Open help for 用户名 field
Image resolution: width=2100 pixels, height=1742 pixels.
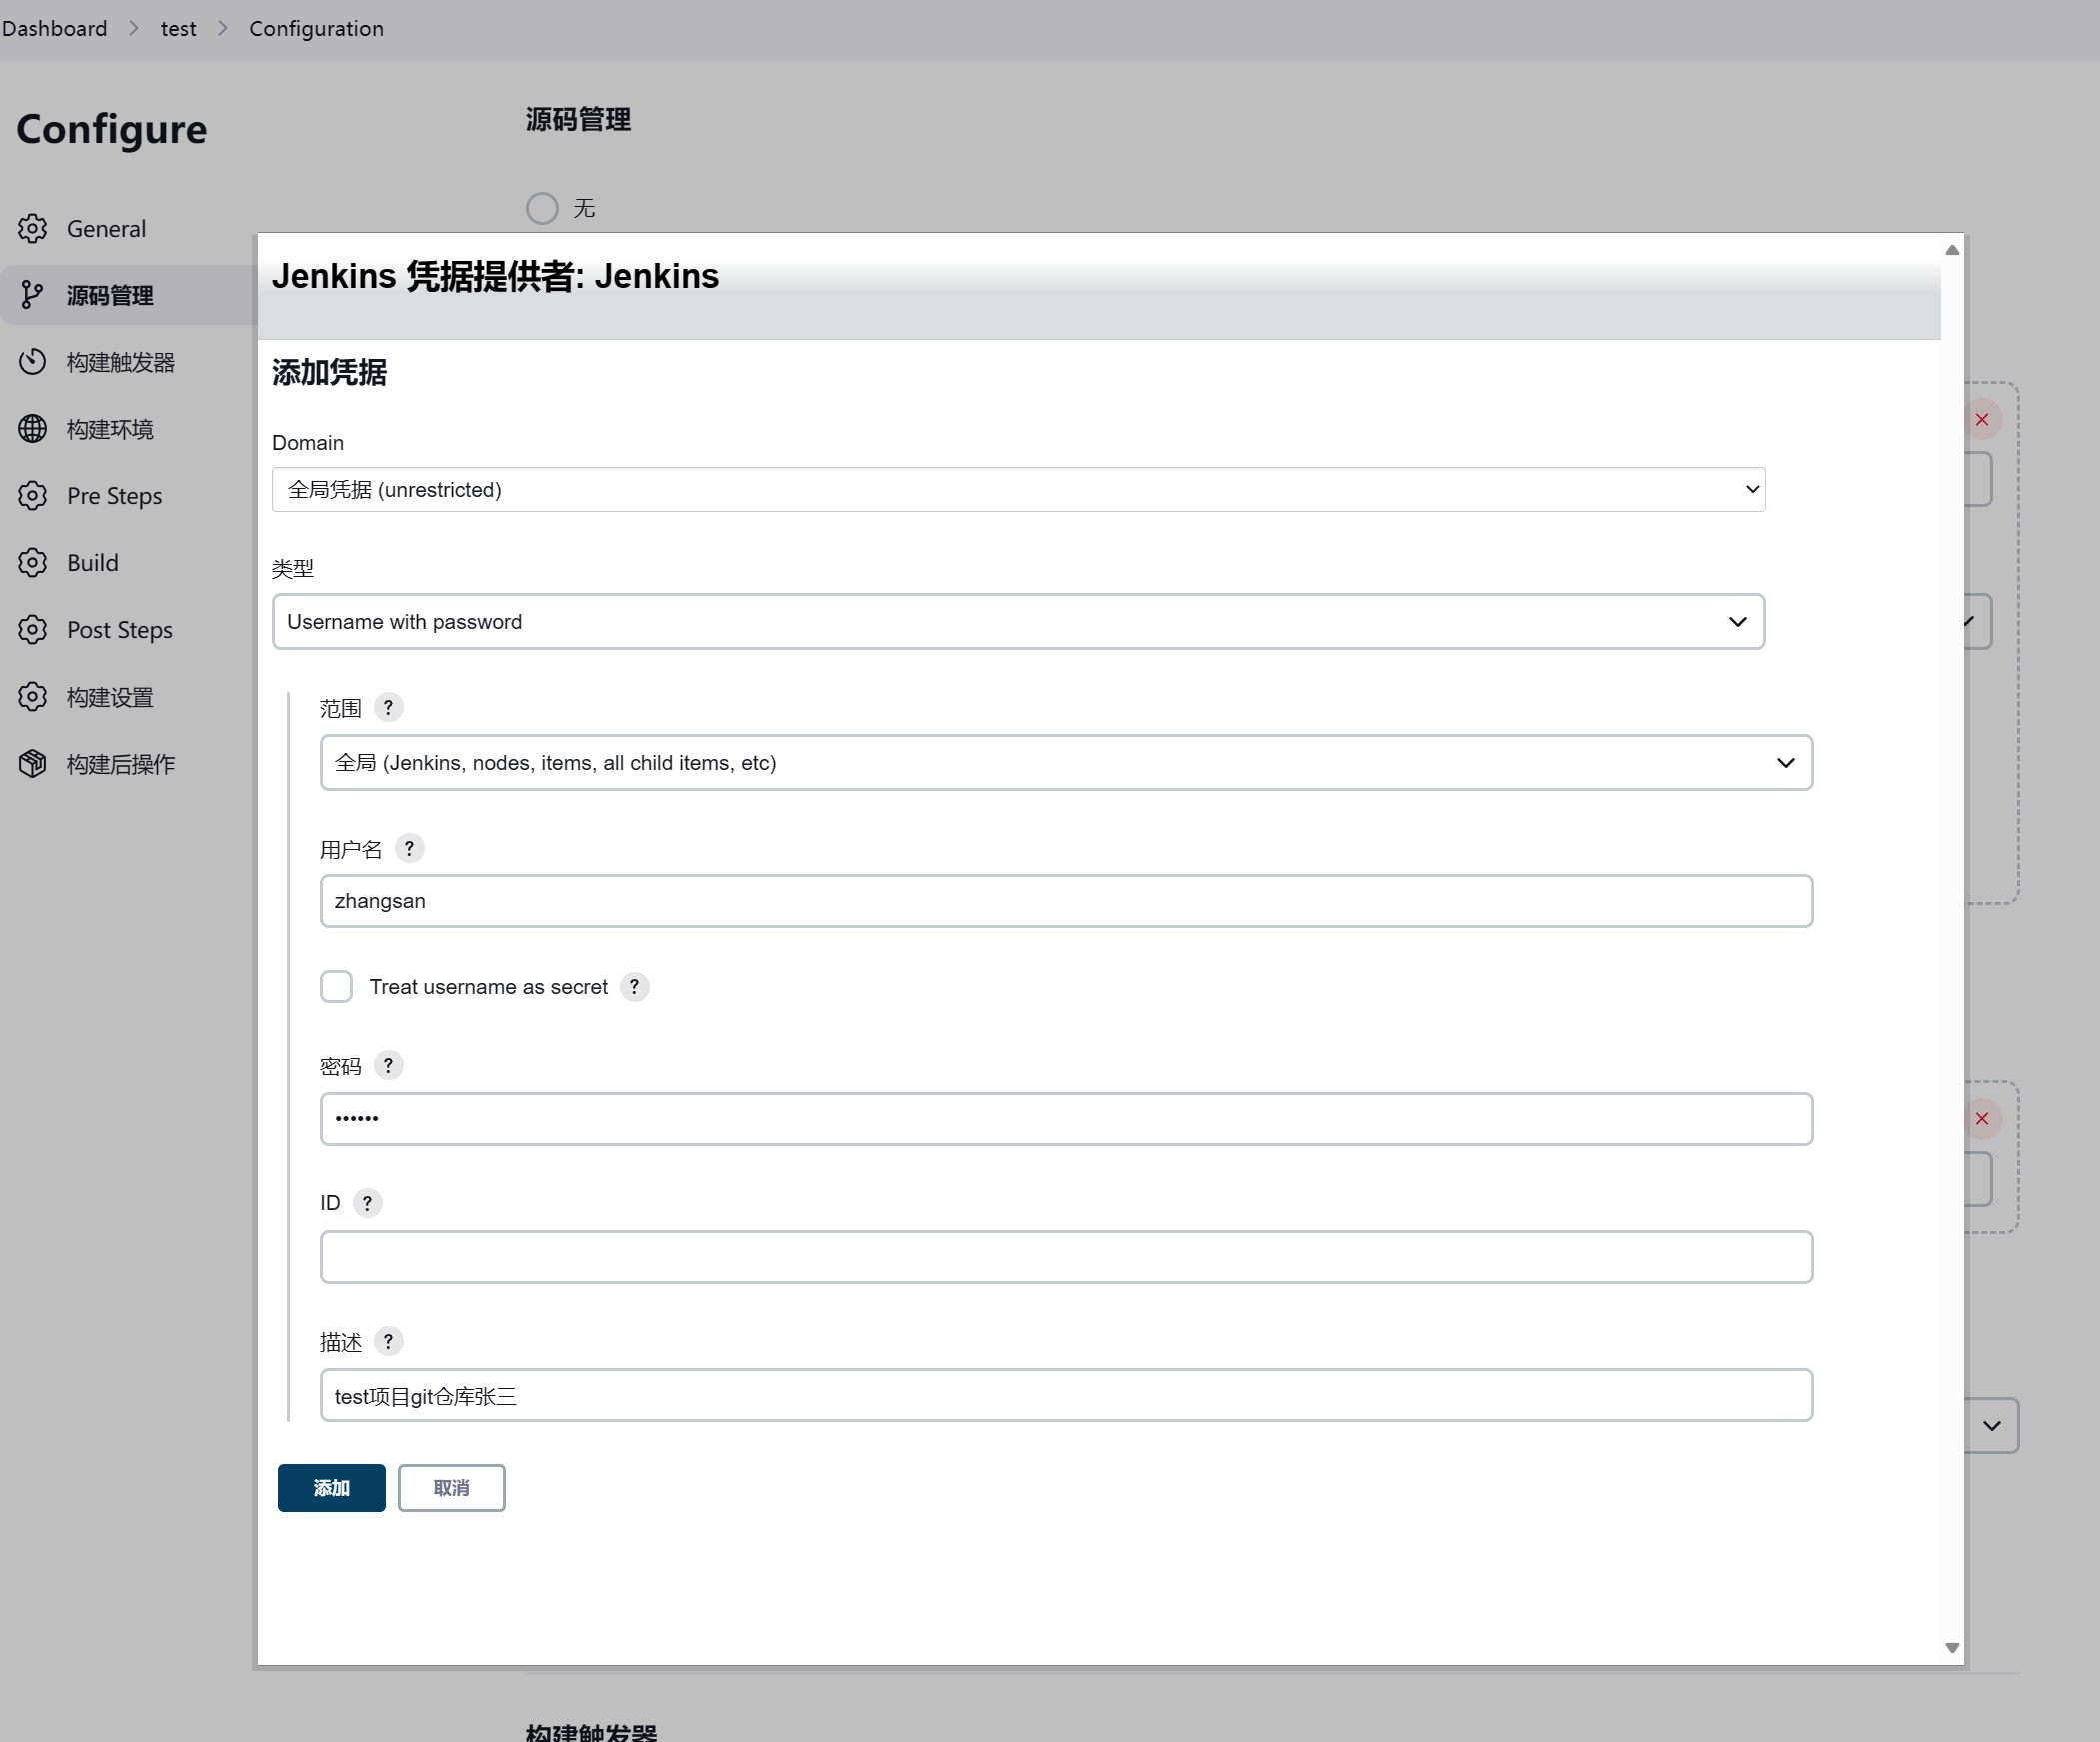[x=409, y=848]
